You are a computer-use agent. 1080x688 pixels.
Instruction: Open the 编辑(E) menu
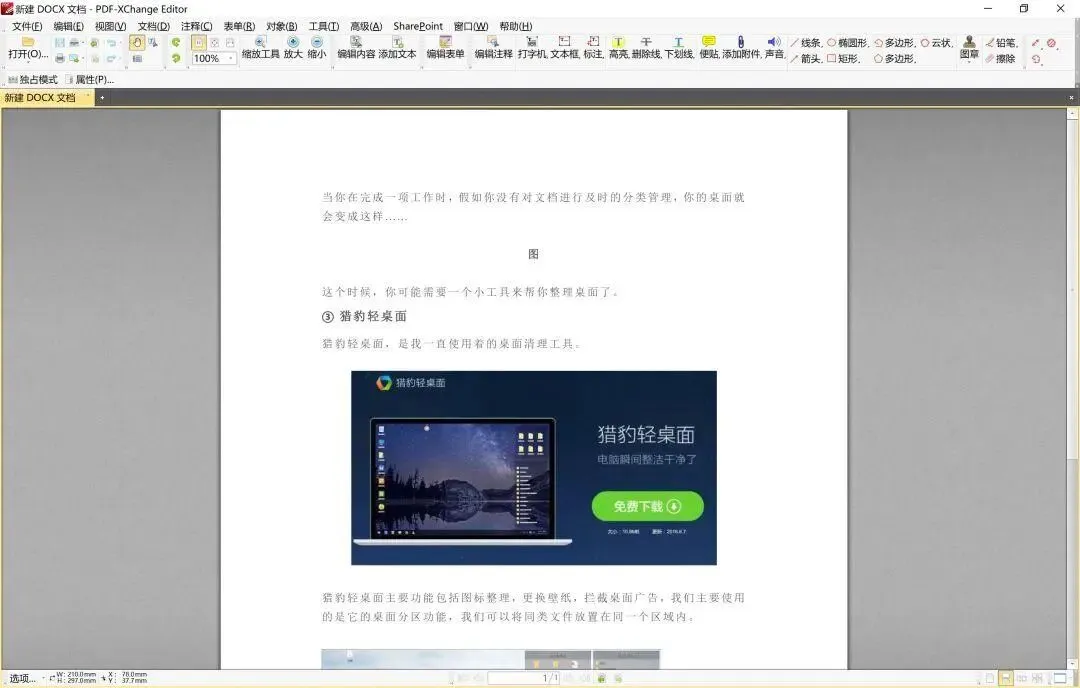click(68, 26)
